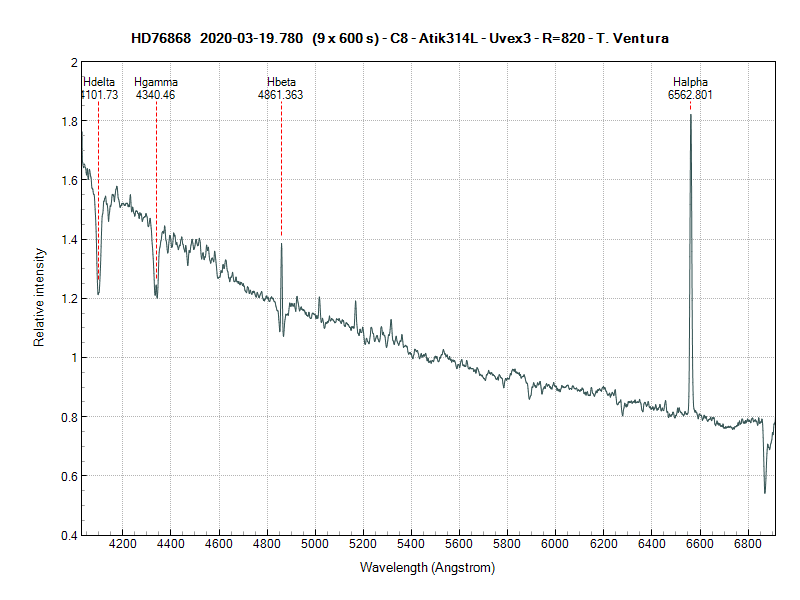
Task: Click the bottom of the Hgamma absorption dip
Action: (156, 296)
